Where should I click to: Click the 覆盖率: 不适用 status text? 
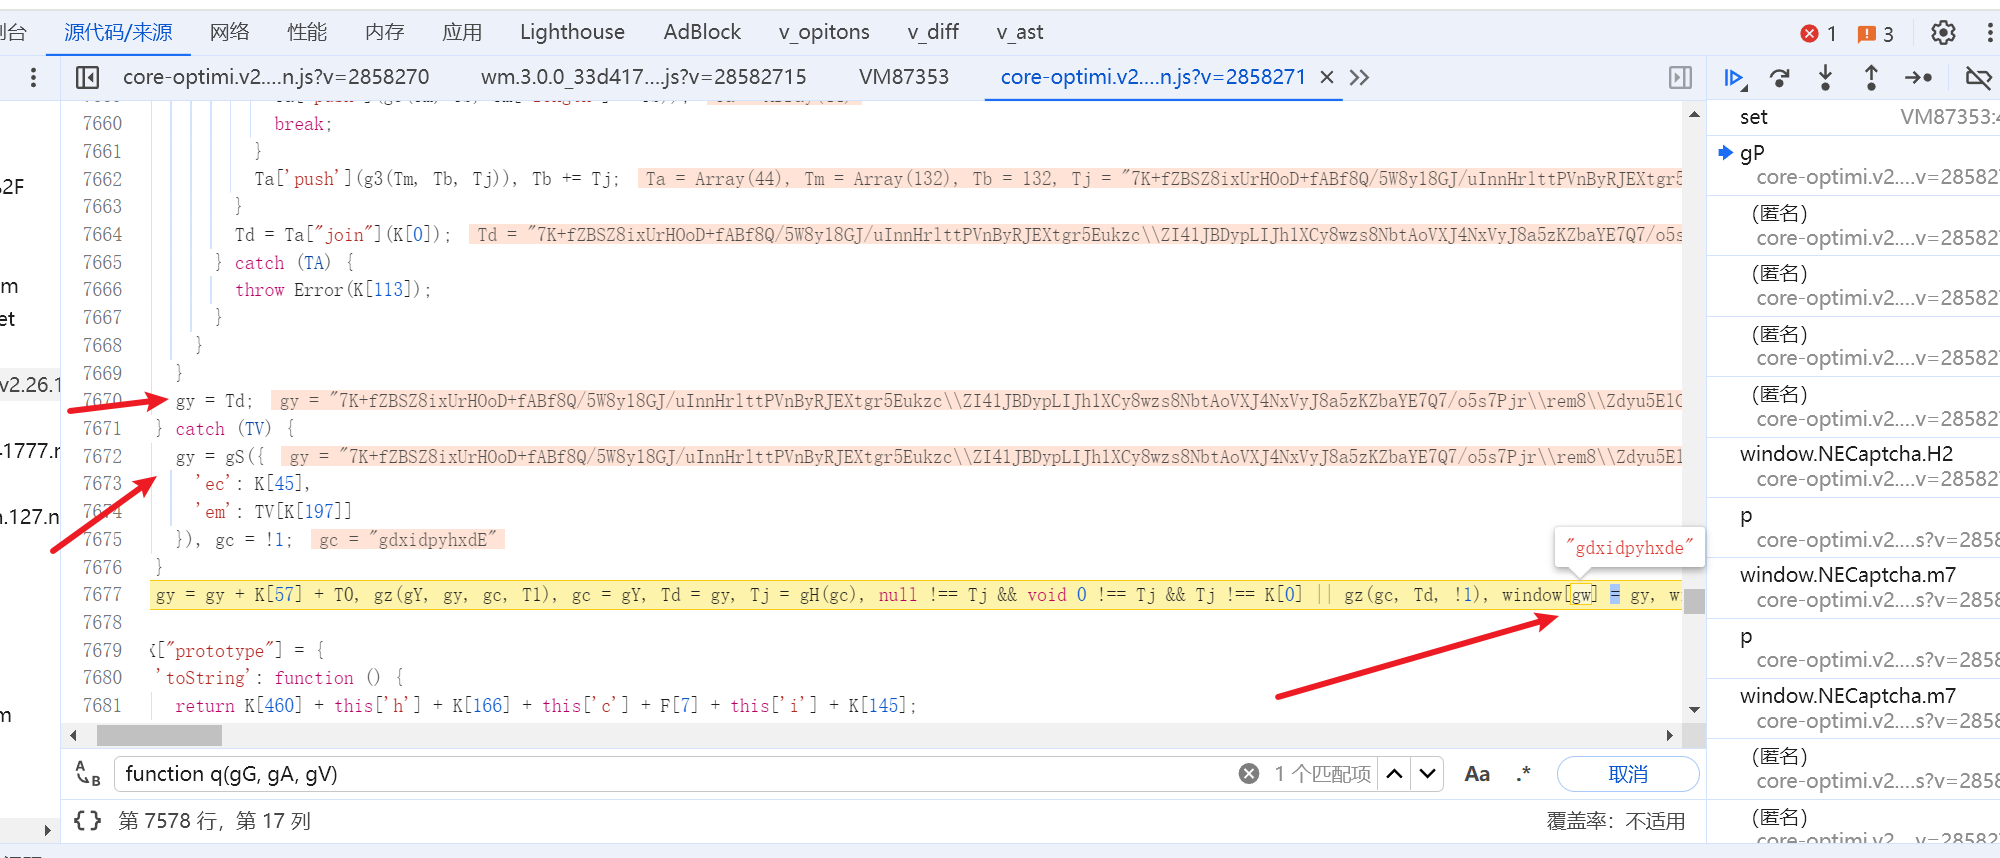coord(1615,821)
